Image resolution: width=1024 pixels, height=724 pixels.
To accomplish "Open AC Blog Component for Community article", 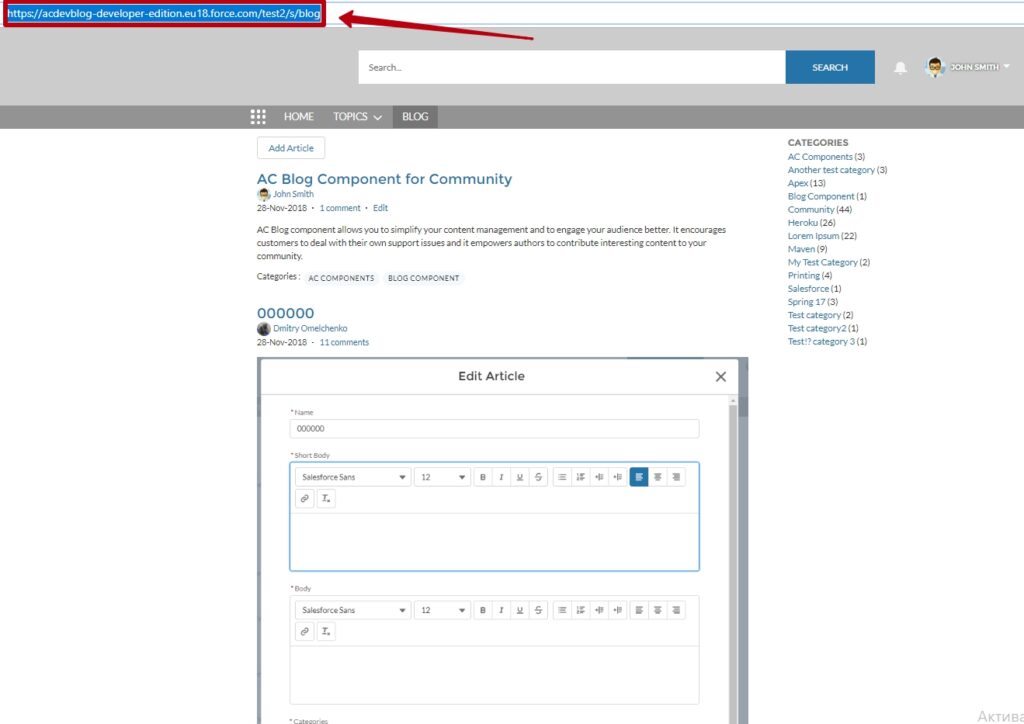I will [384, 179].
